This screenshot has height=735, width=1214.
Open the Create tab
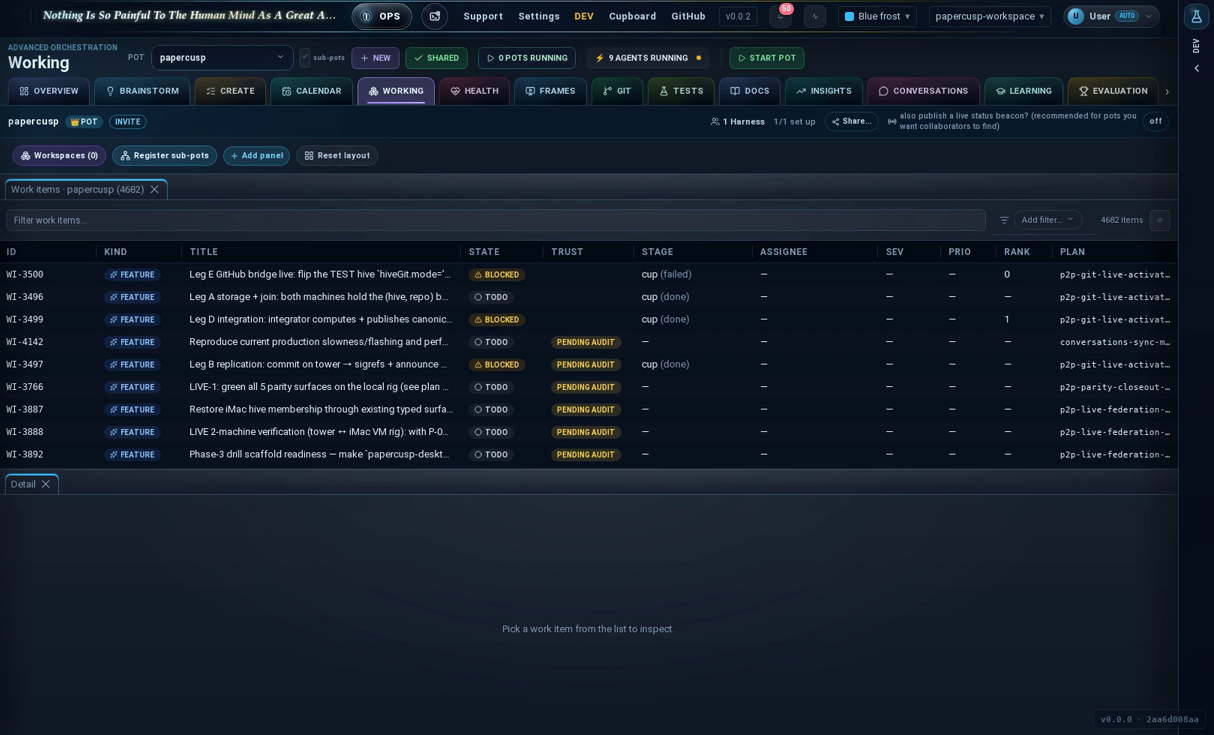coord(230,91)
